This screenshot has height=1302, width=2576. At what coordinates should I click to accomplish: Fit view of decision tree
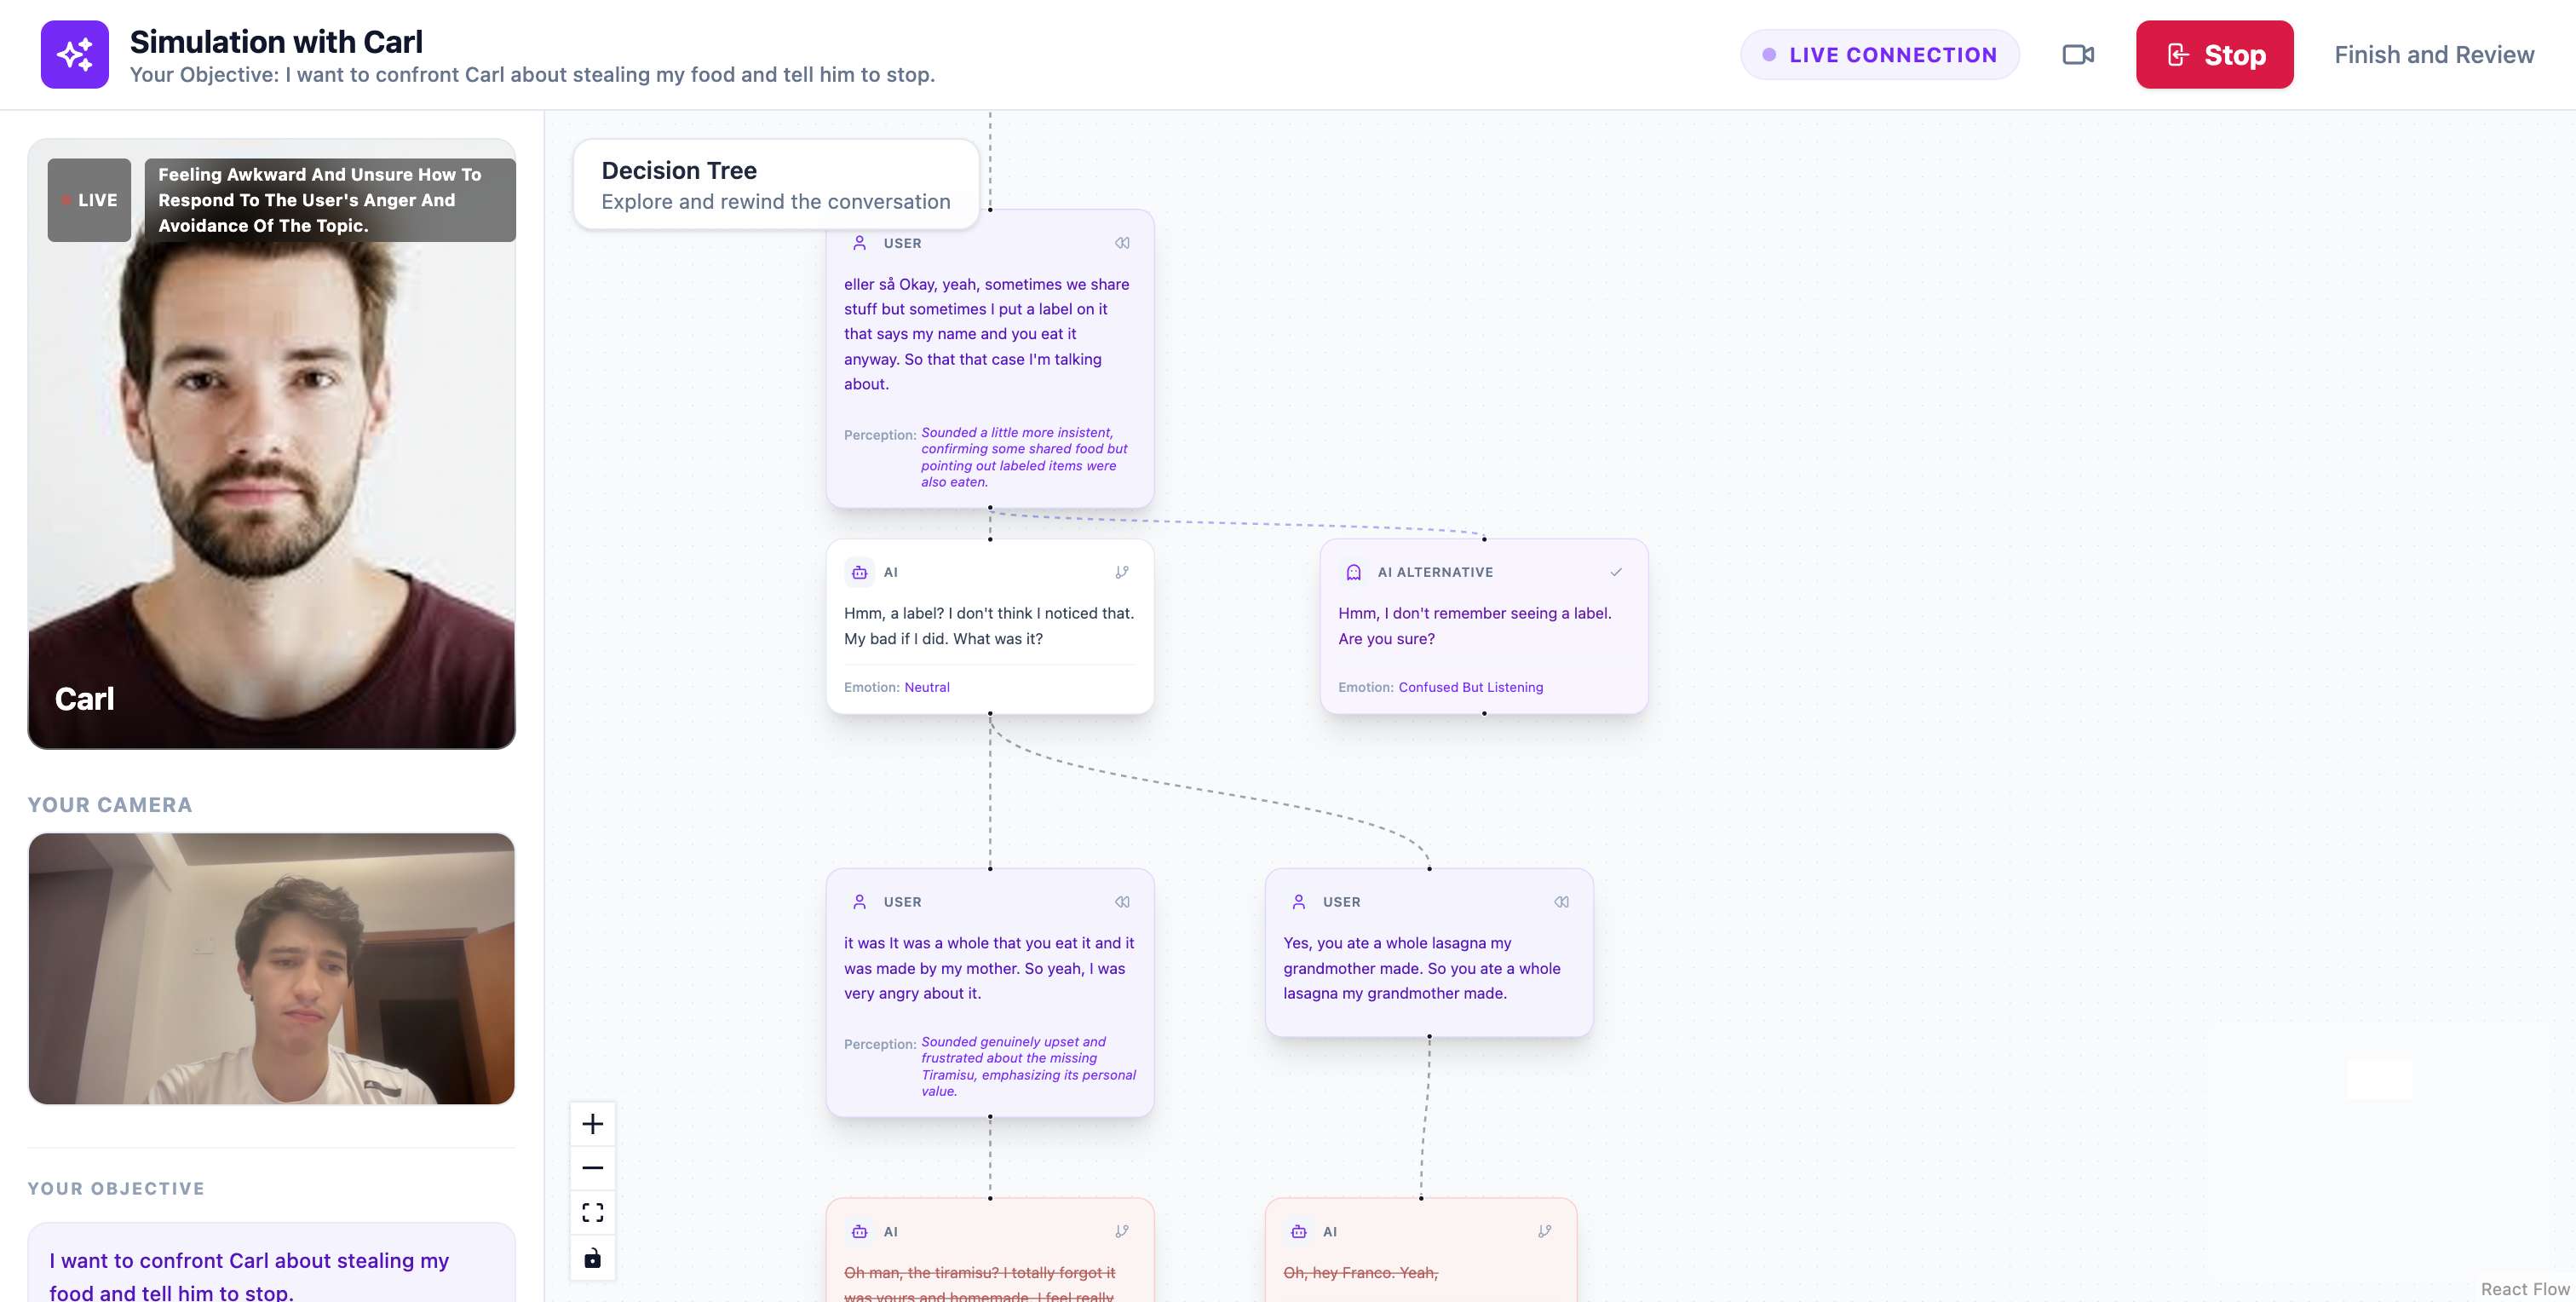pyautogui.click(x=592, y=1212)
